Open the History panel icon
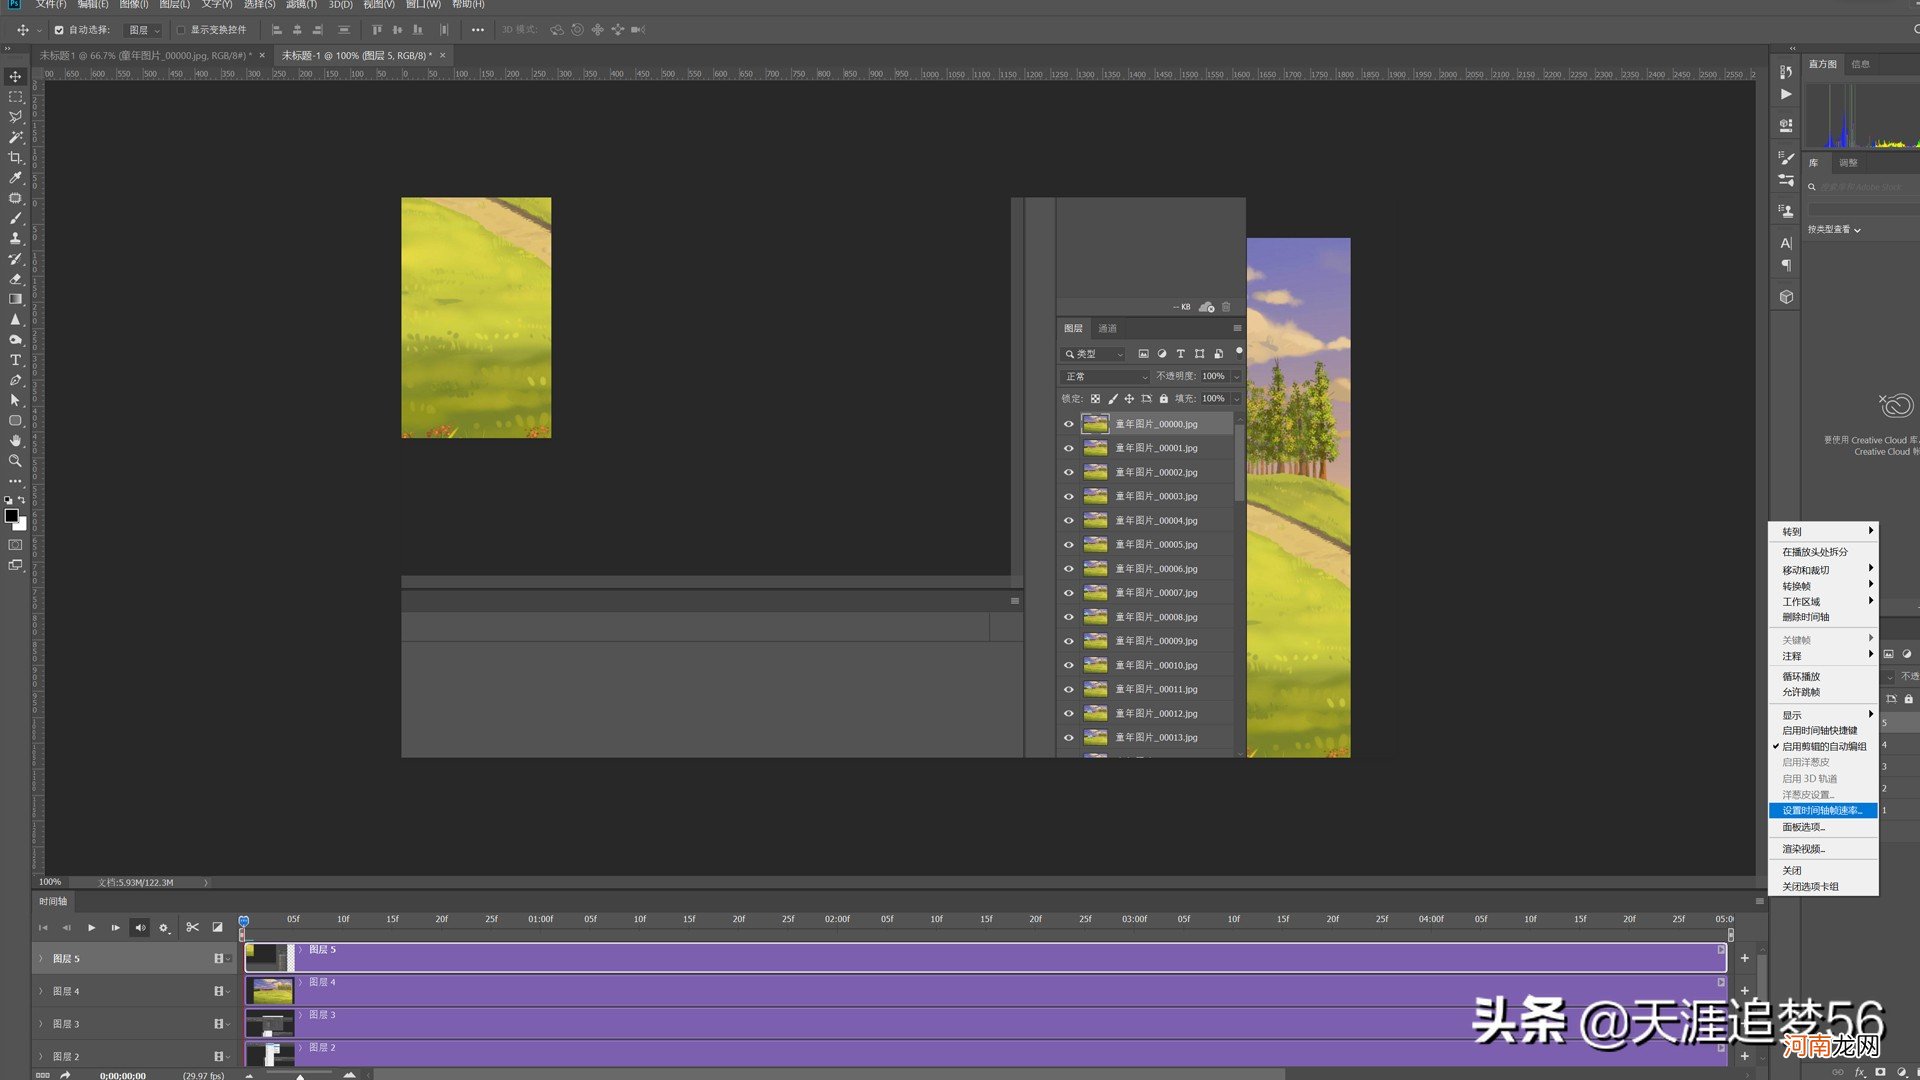This screenshot has height=1080, width=1920. point(1786,71)
